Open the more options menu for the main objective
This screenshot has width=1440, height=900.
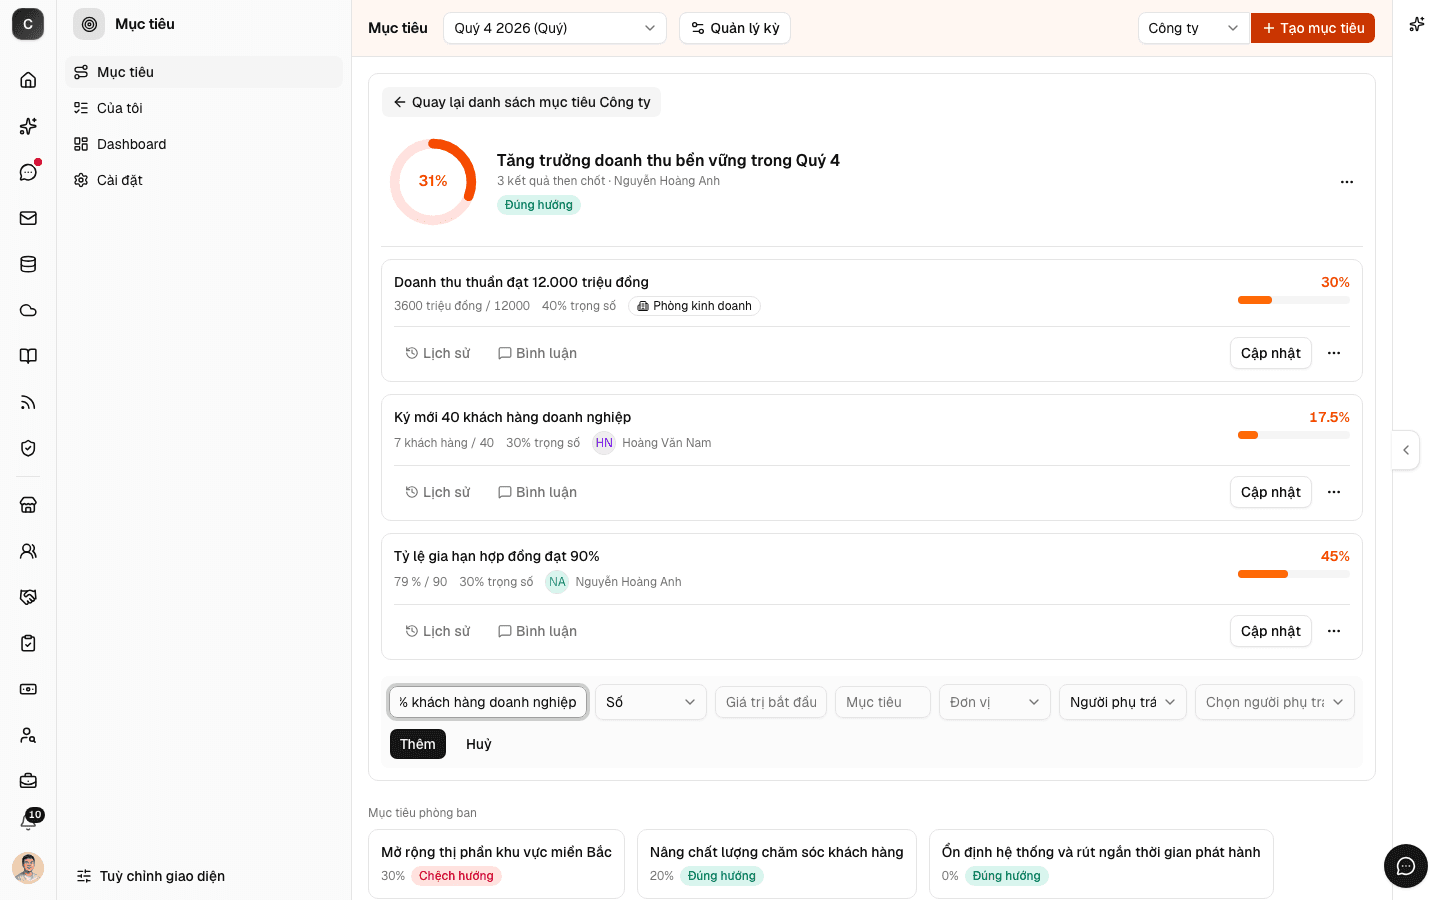click(x=1347, y=182)
